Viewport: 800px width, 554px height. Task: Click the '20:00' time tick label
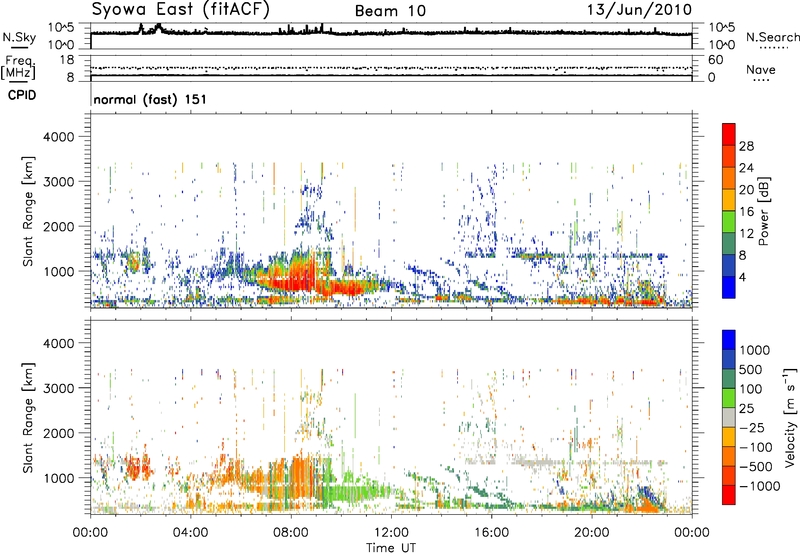pos(591,533)
